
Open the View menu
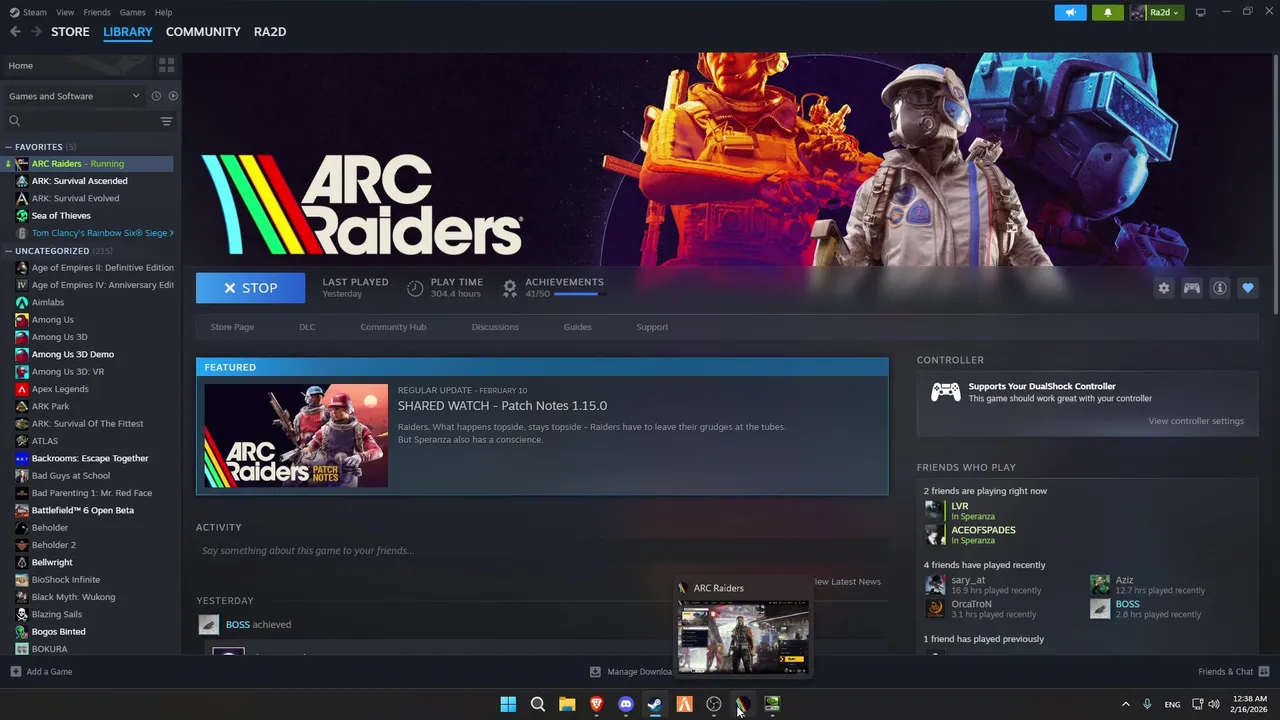pos(65,12)
